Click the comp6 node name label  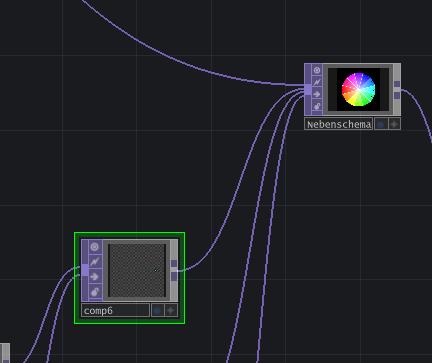[x=115, y=311]
